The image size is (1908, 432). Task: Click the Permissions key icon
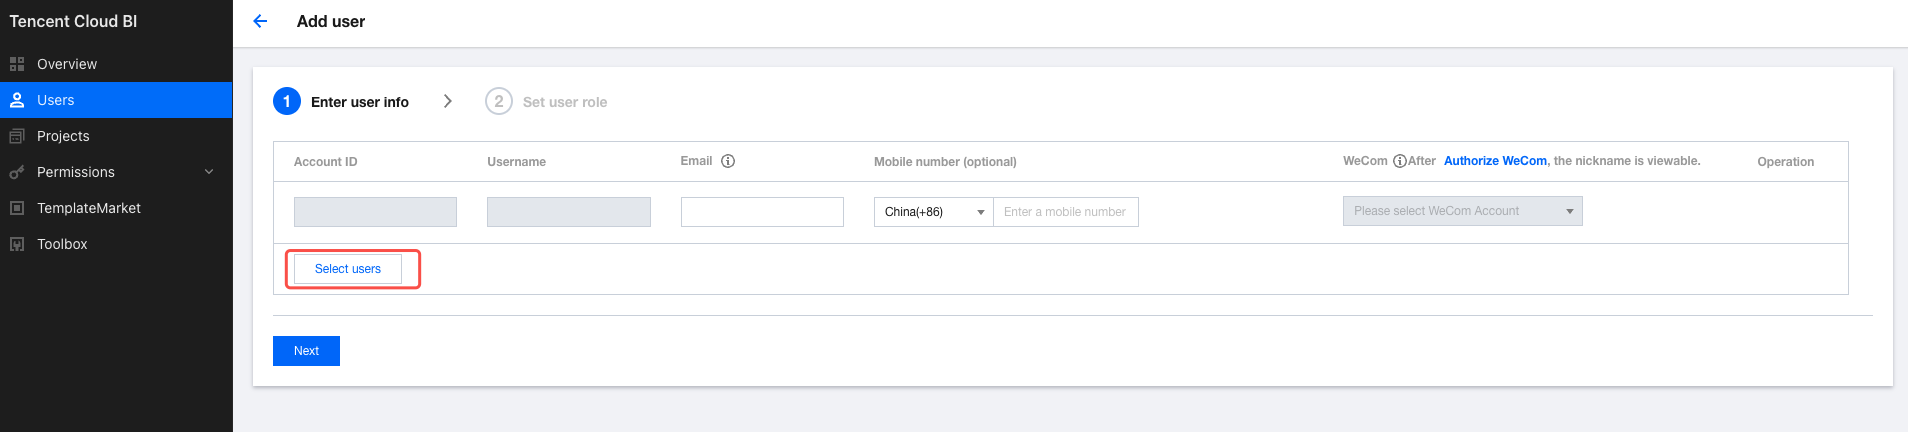tap(17, 172)
